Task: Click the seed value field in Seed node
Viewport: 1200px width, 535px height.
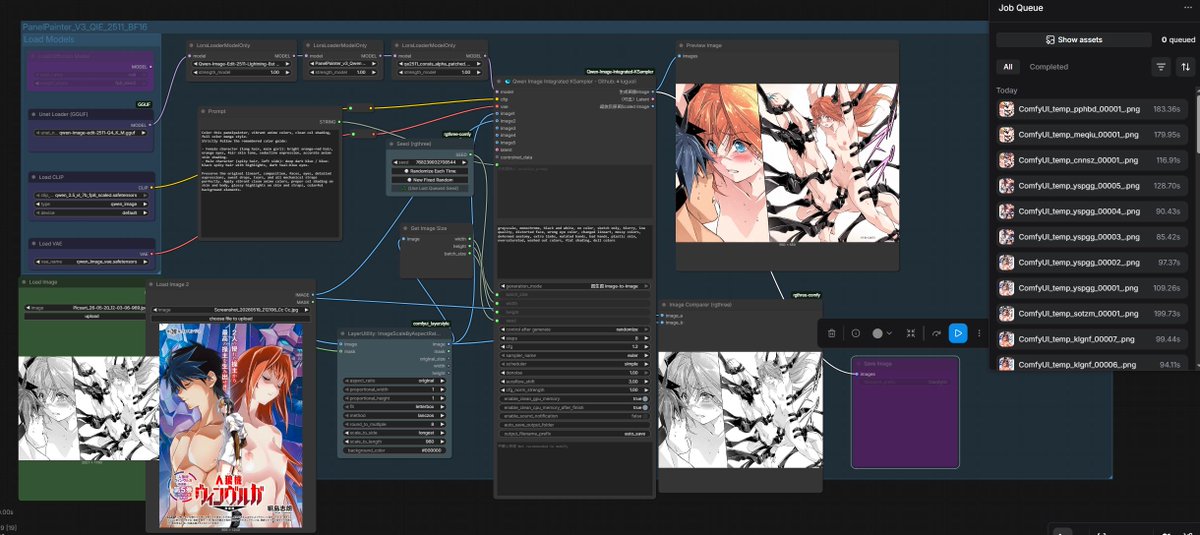Action: click(429, 161)
